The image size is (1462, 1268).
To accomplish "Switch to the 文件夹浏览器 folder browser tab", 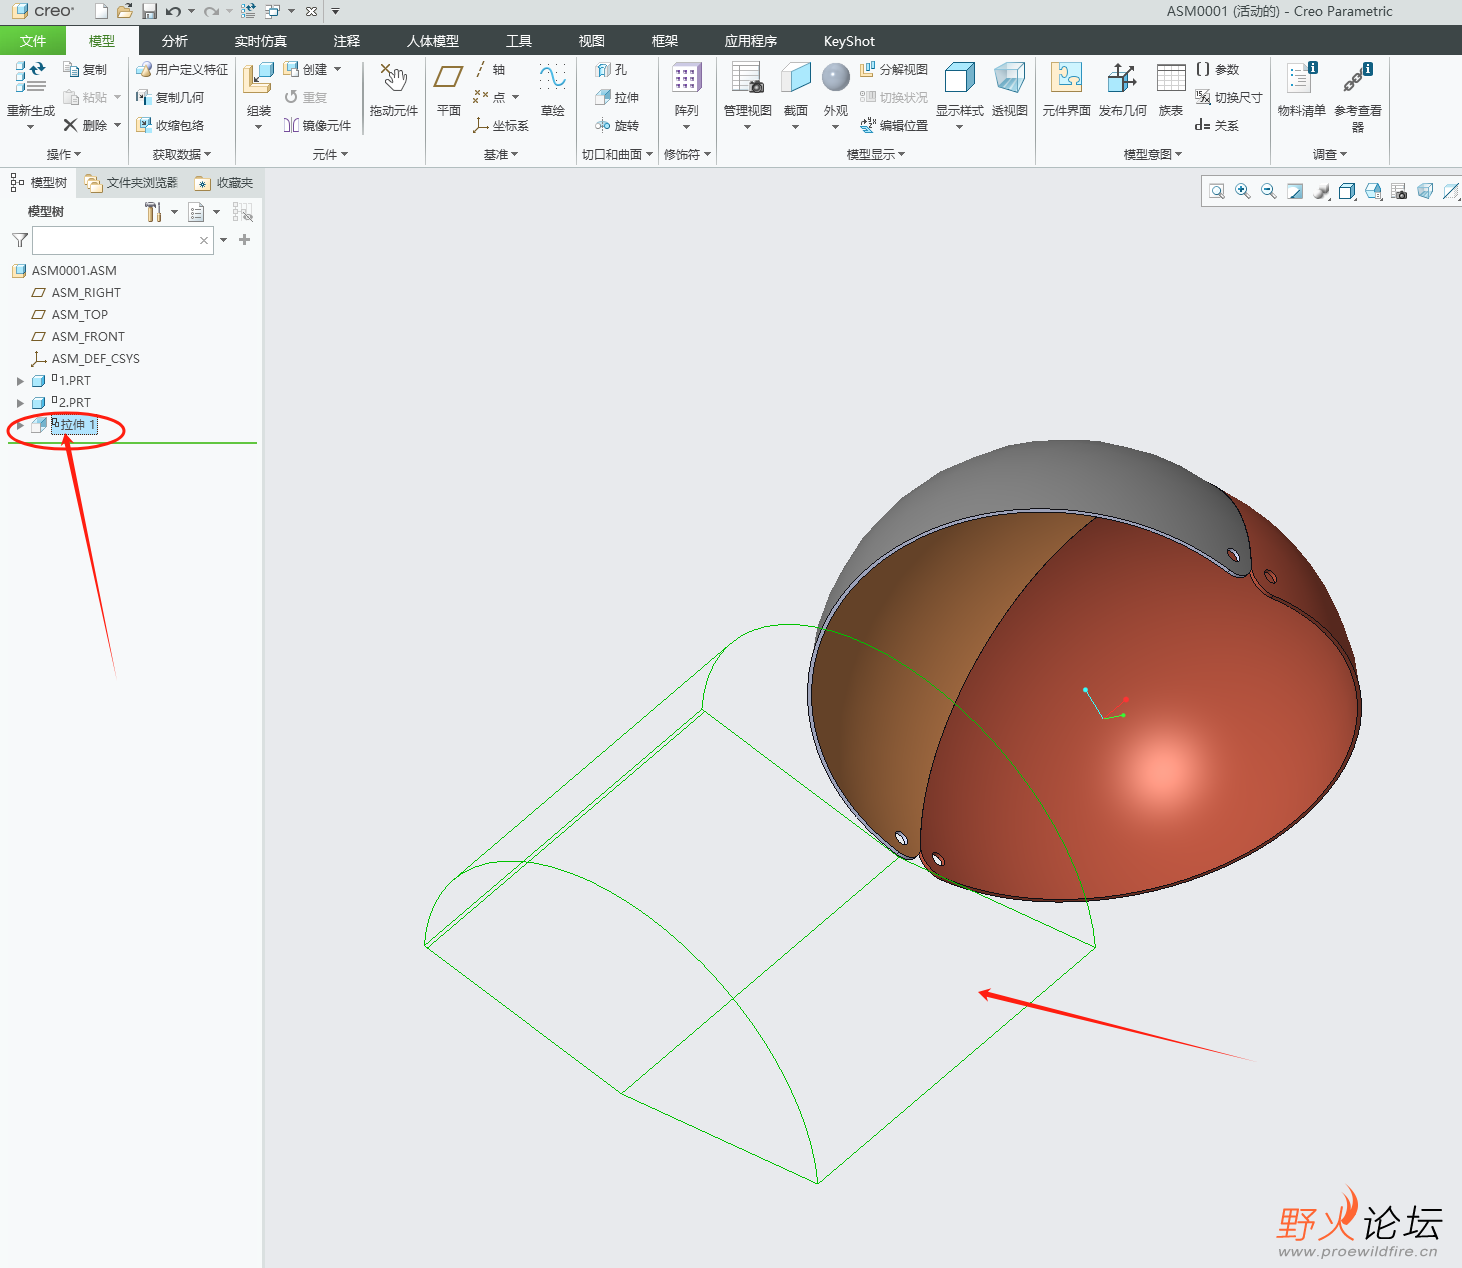I will pyautogui.click(x=131, y=183).
